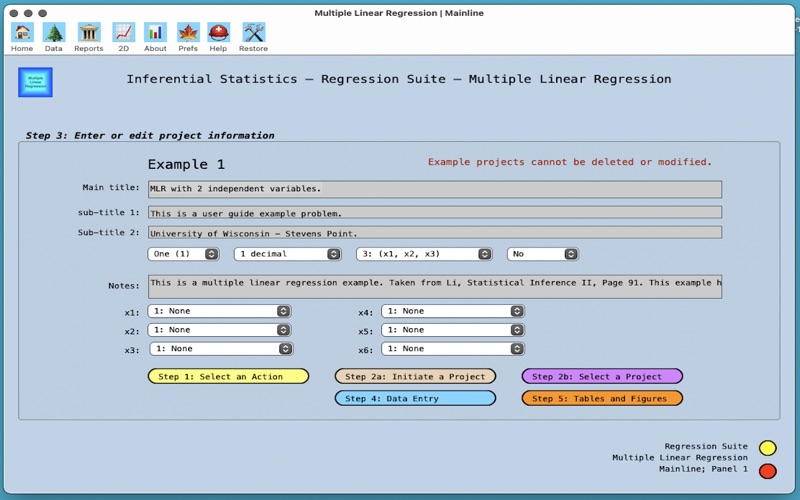Click the red "Example projects cannot be deleted" notice
800x500 pixels.
point(569,162)
